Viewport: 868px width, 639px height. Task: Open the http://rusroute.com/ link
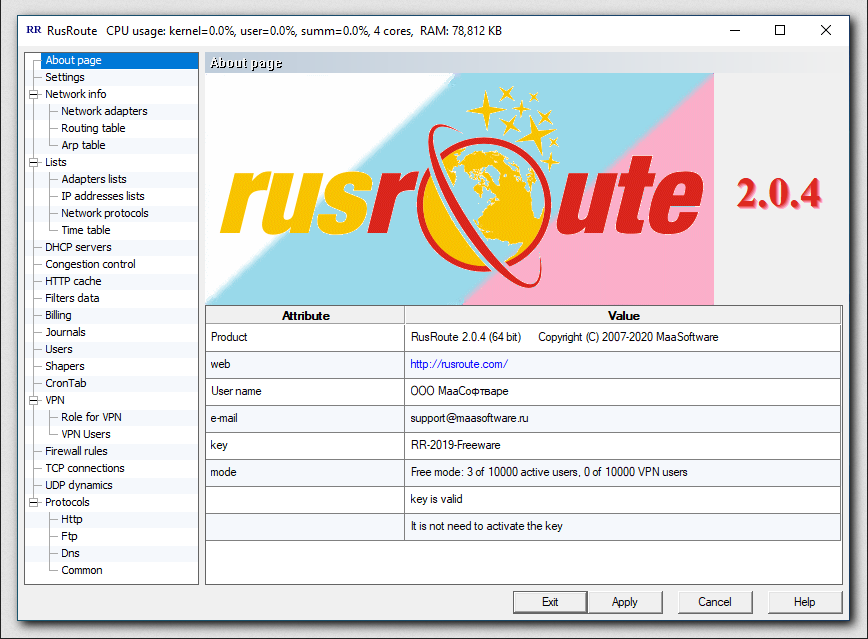tap(459, 364)
